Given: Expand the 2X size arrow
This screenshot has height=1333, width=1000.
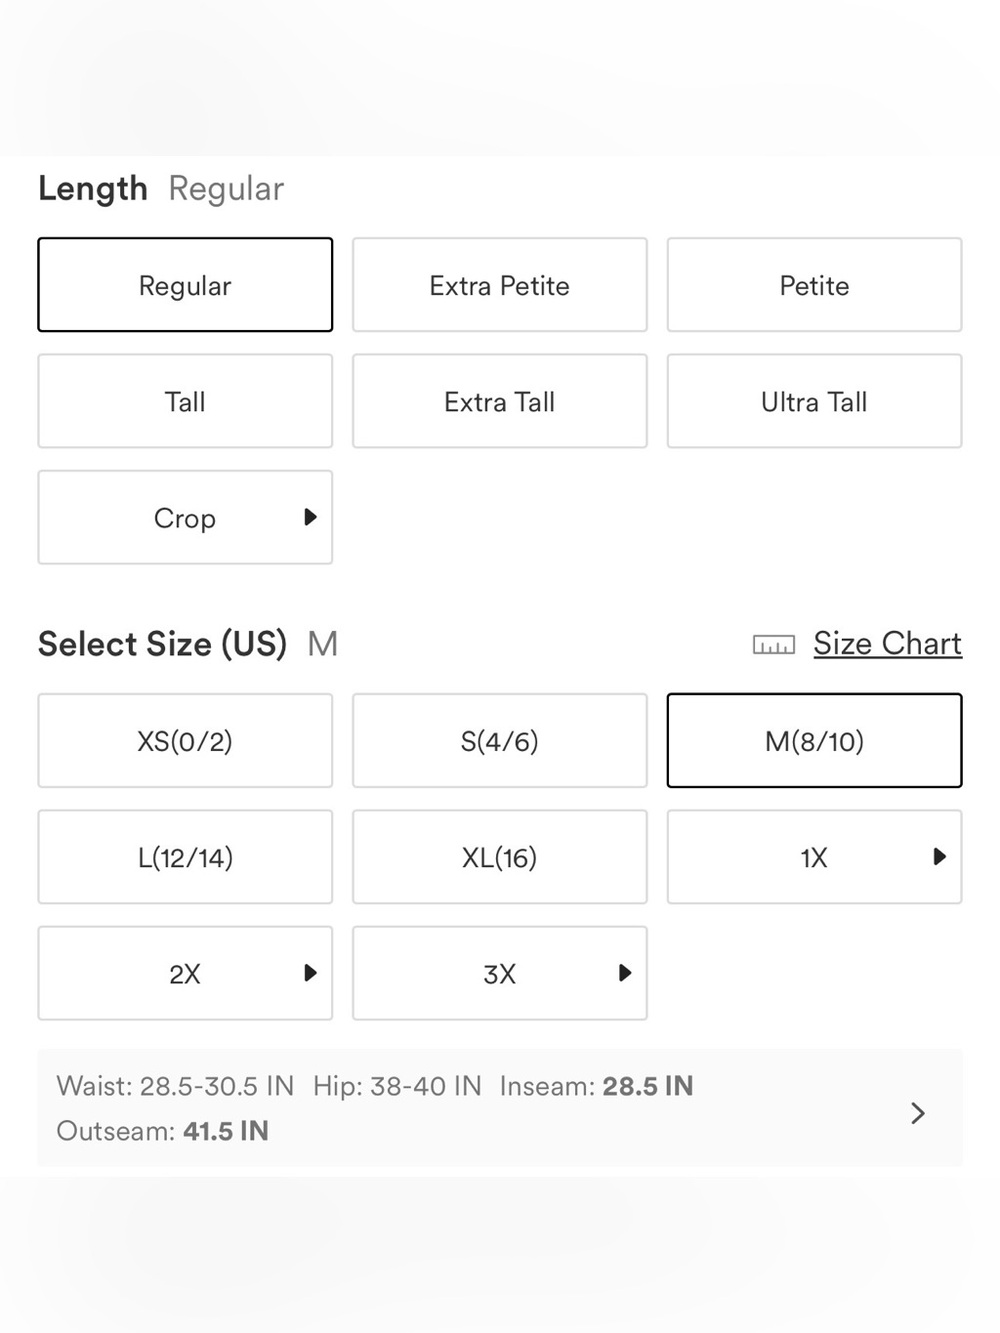Looking at the screenshot, I should point(310,973).
